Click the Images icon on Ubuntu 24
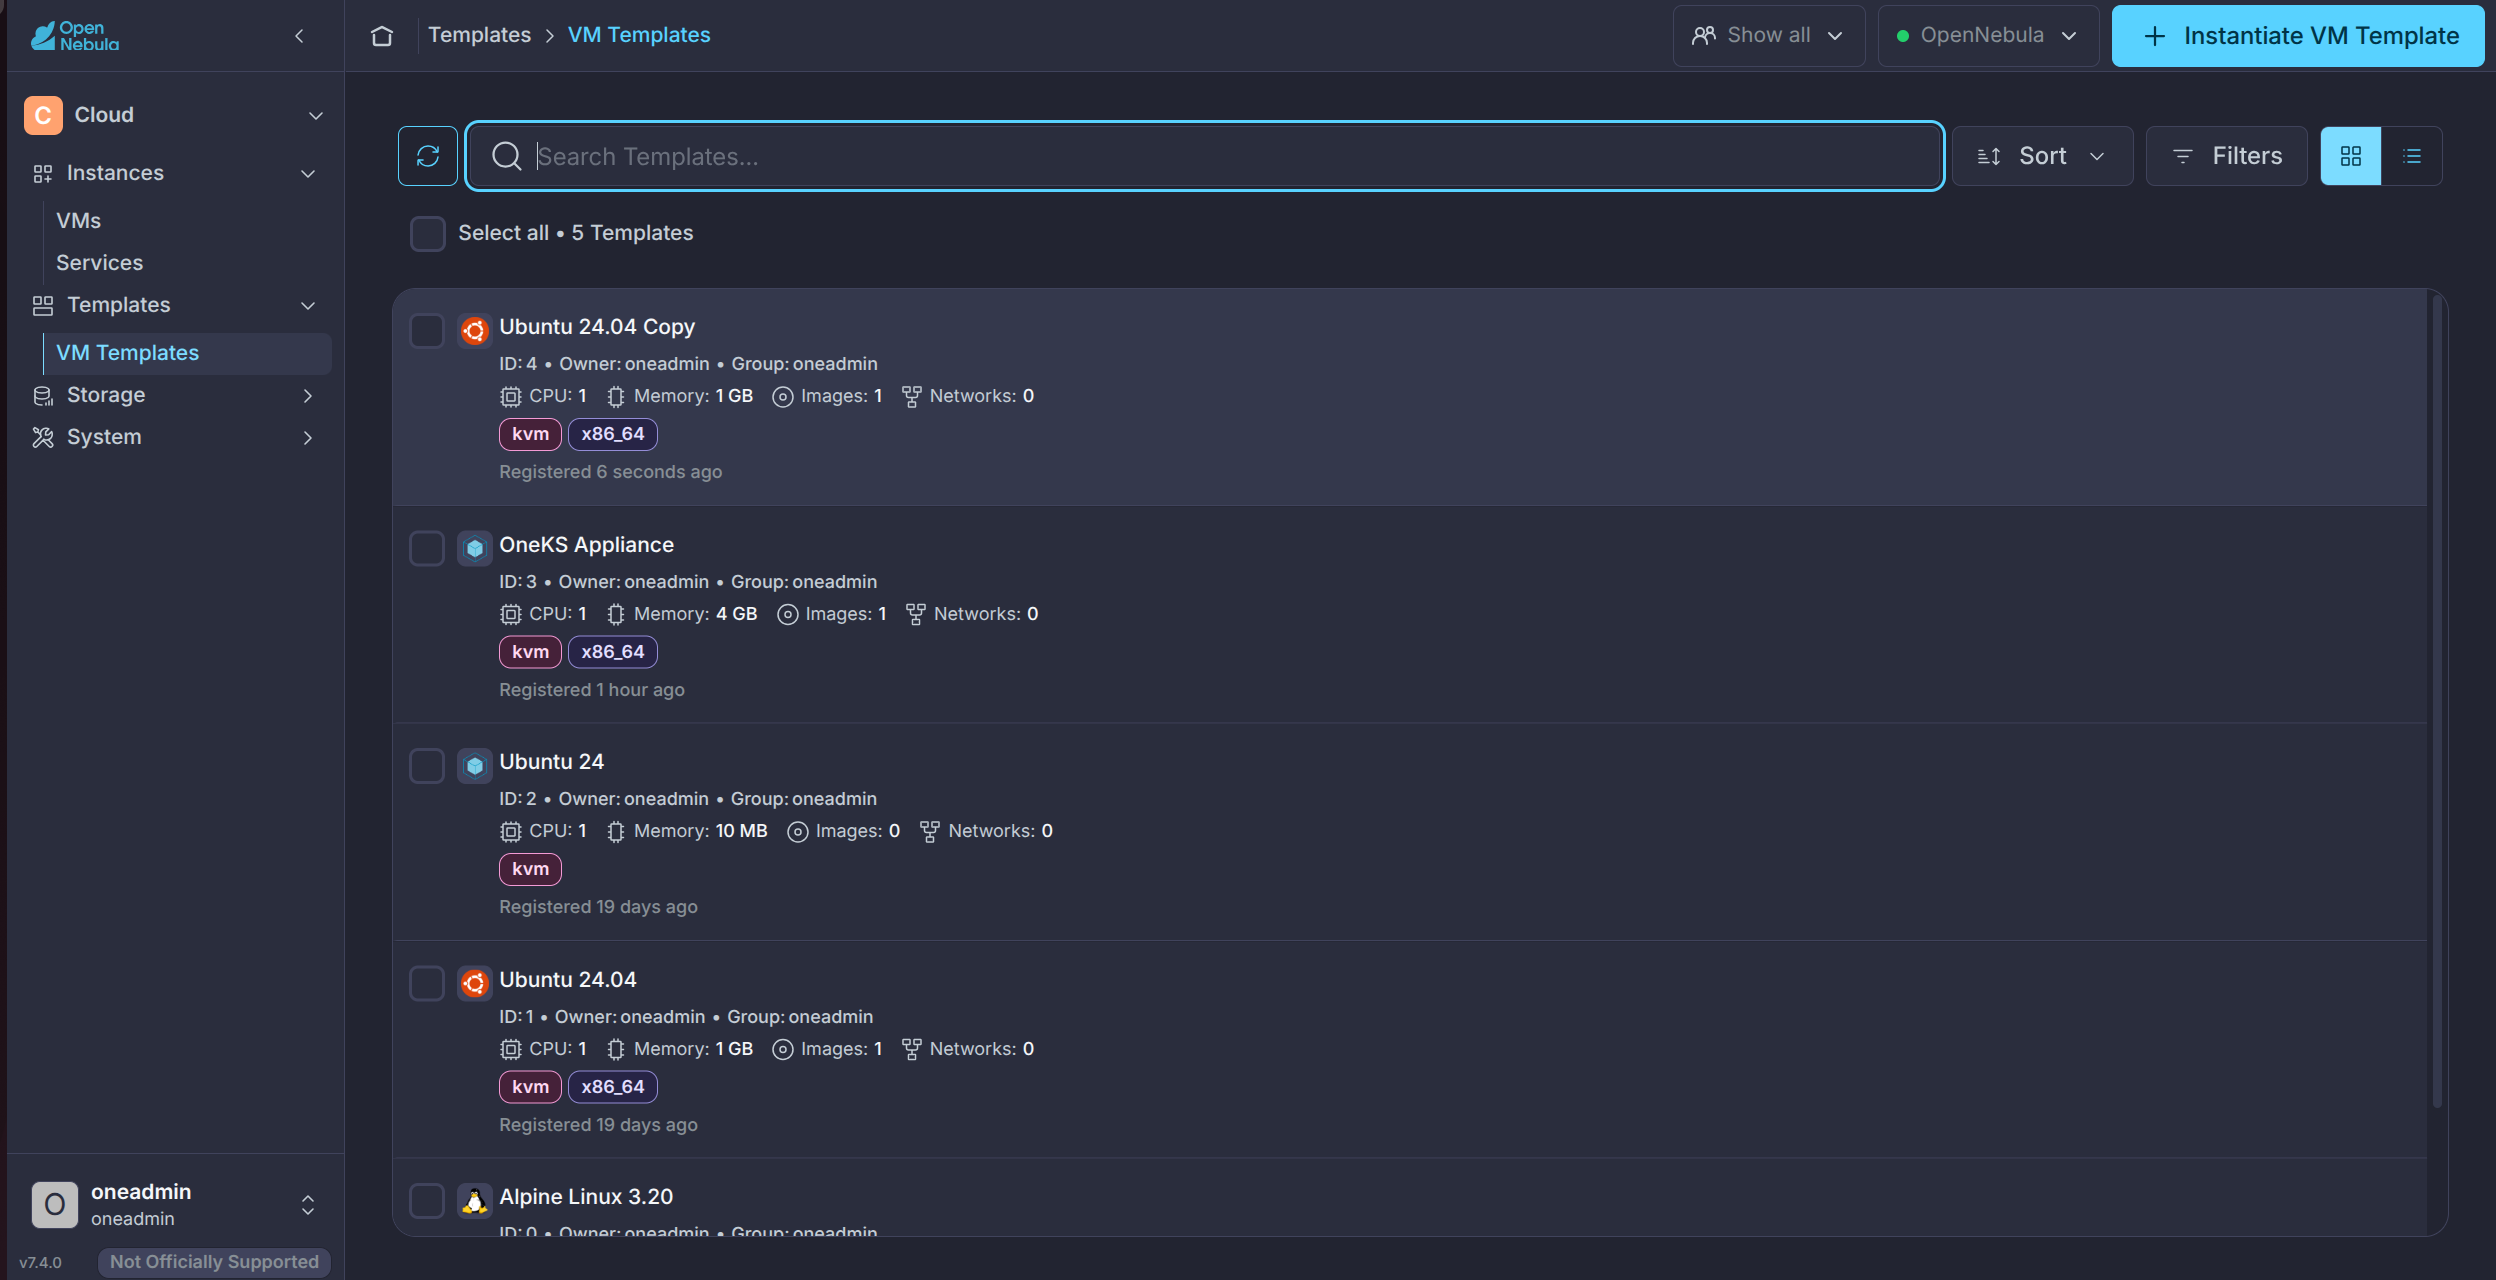 tap(797, 832)
